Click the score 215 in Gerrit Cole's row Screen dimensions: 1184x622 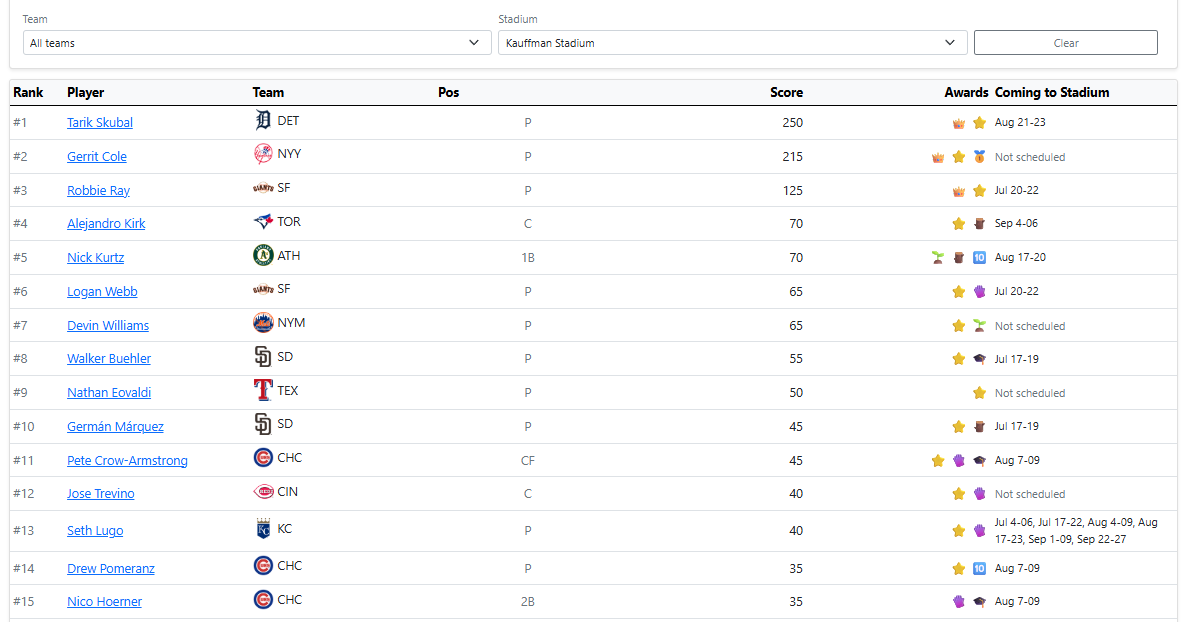pyautogui.click(x=792, y=156)
